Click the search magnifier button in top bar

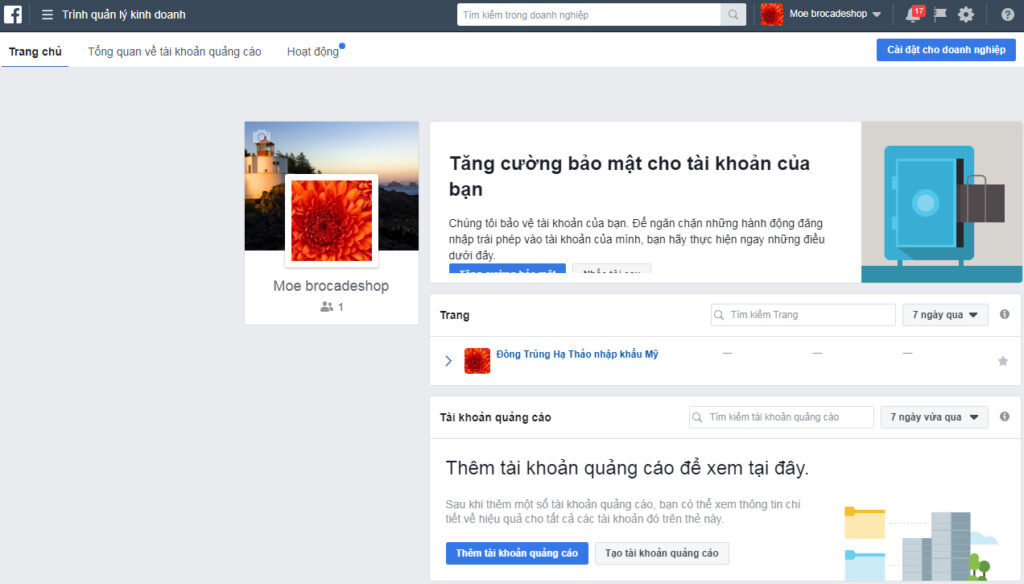(733, 14)
